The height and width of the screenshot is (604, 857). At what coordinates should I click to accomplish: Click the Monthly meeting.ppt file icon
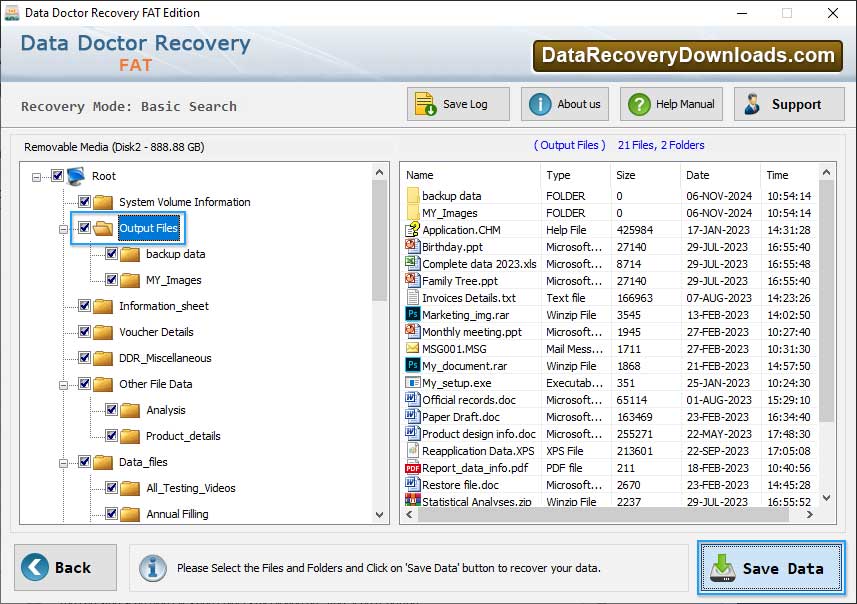click(413, 331)
